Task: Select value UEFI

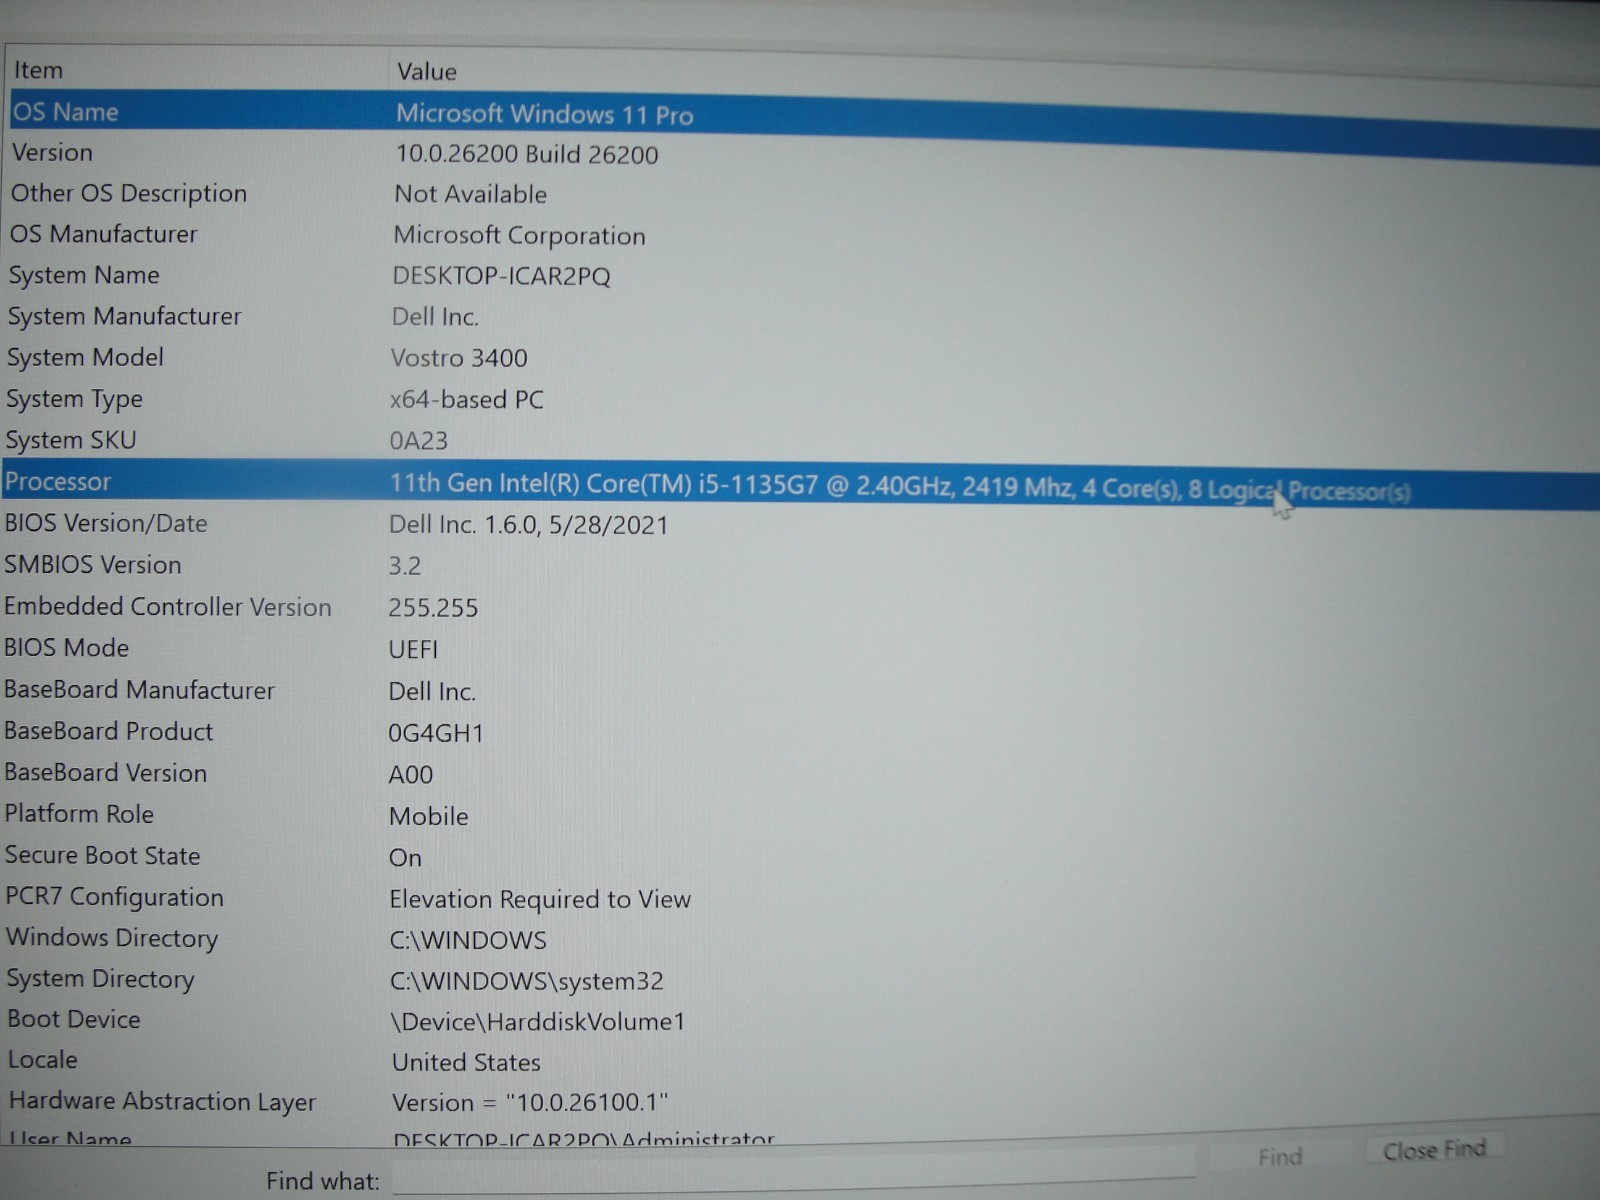Action: click(x=413, y=650)
